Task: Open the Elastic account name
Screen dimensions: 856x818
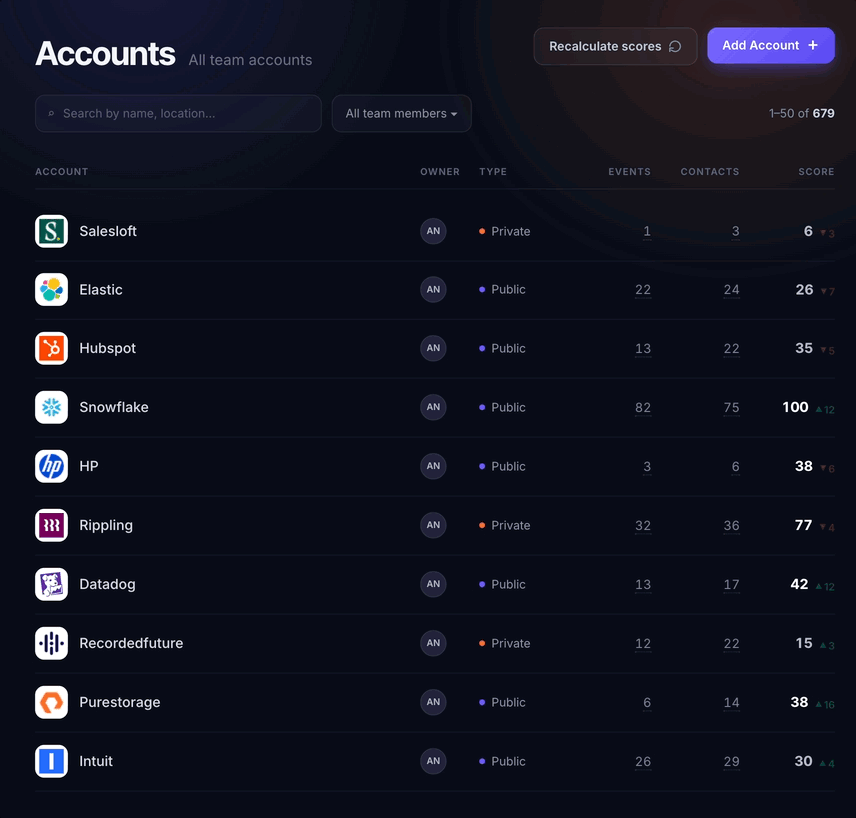Action: 100,289
